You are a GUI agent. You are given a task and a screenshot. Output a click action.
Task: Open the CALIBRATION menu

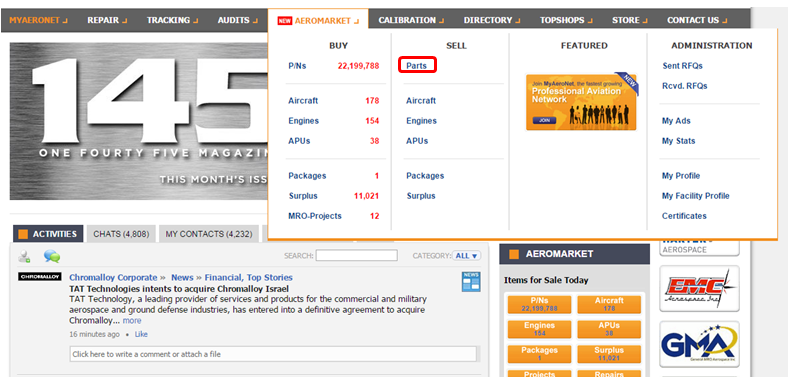[411, 20]
